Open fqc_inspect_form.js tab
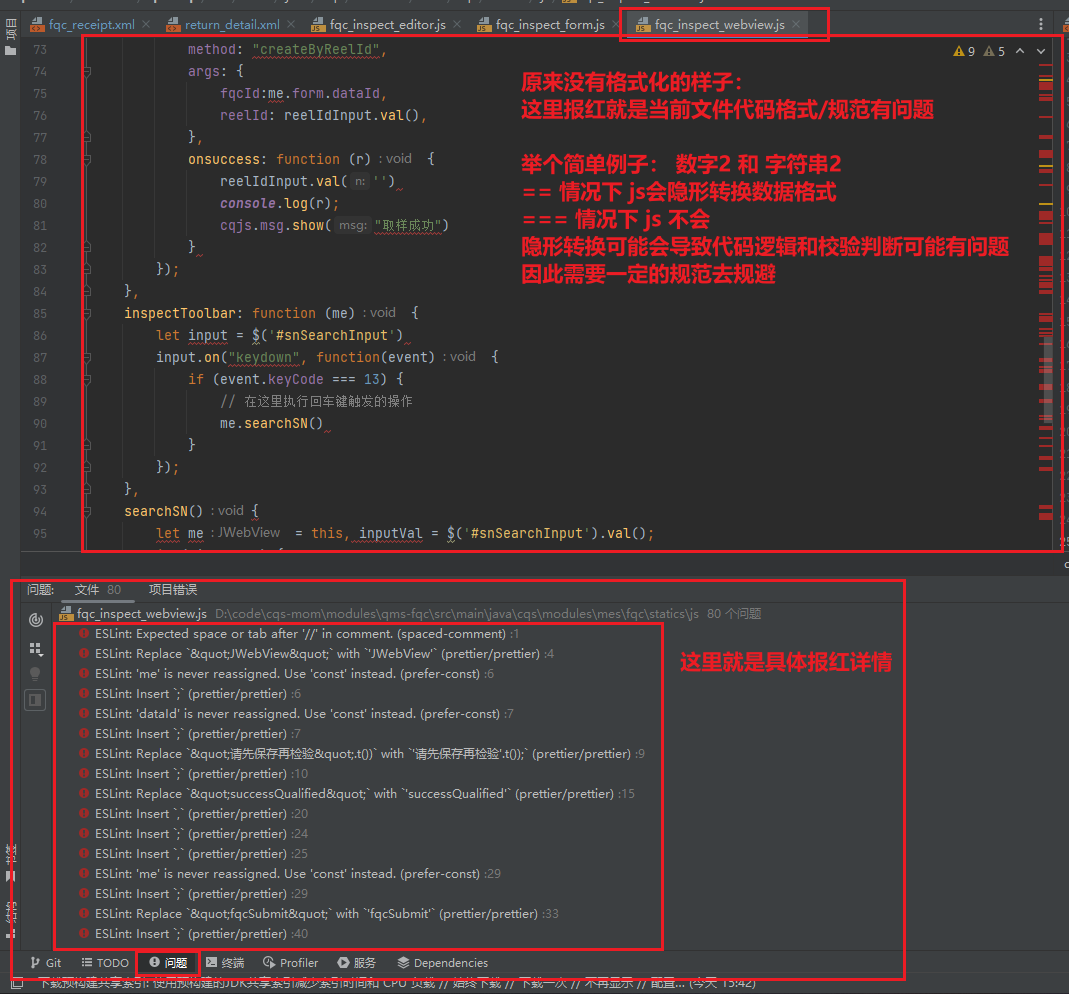1069x994 pixels. 549,25
